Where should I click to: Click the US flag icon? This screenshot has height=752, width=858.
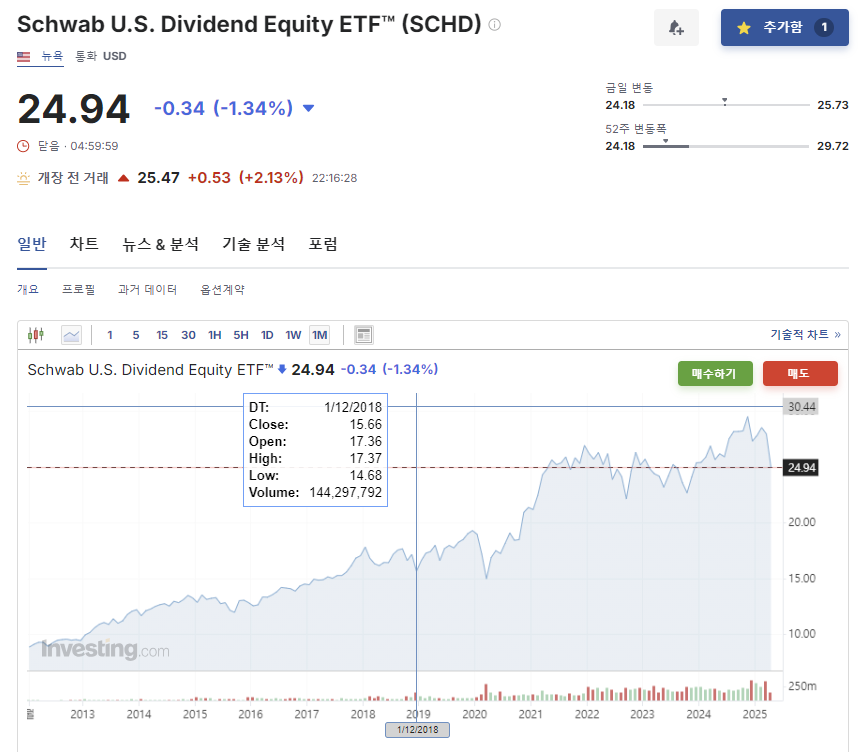[24, 56]
